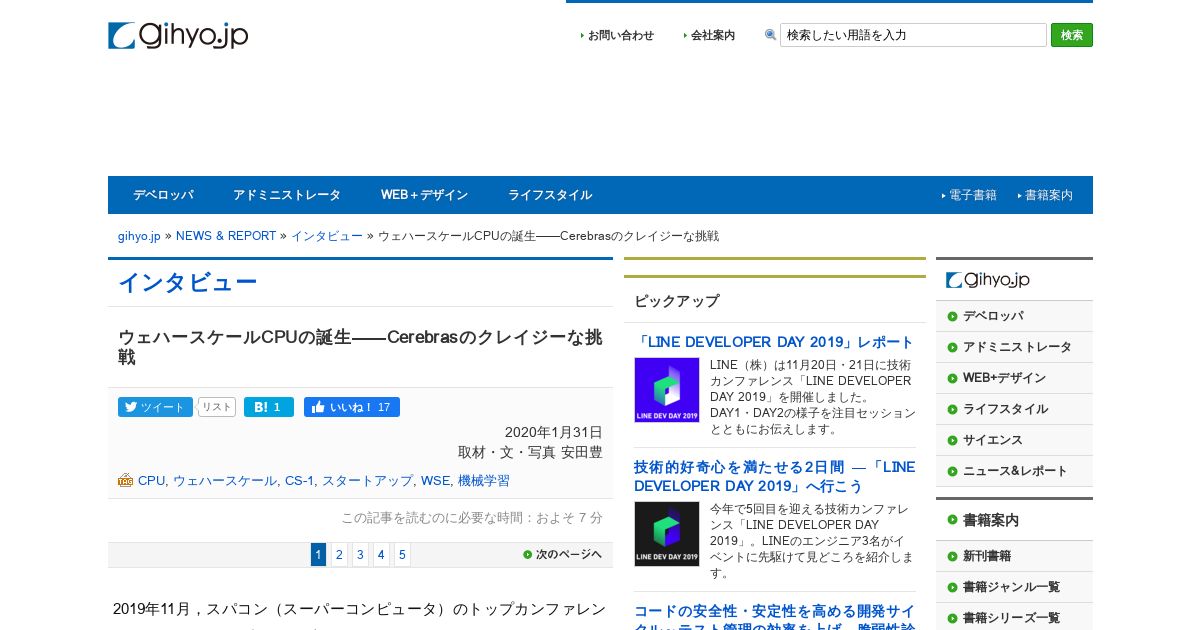1200x630 pixels.
Task: Open 書籍シリーズ一覧 in sidebar
Action: click(1011, 618)
